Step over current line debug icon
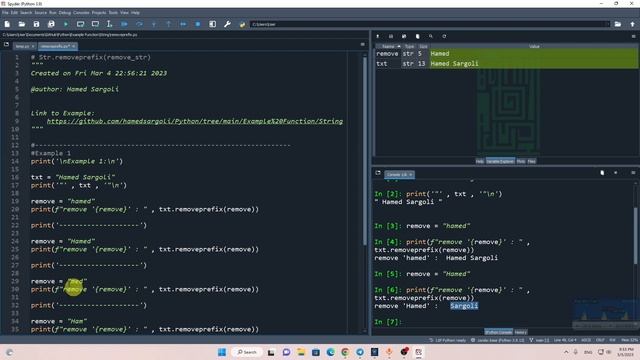This screenshot has width=640, height=360. click(139, 24)
